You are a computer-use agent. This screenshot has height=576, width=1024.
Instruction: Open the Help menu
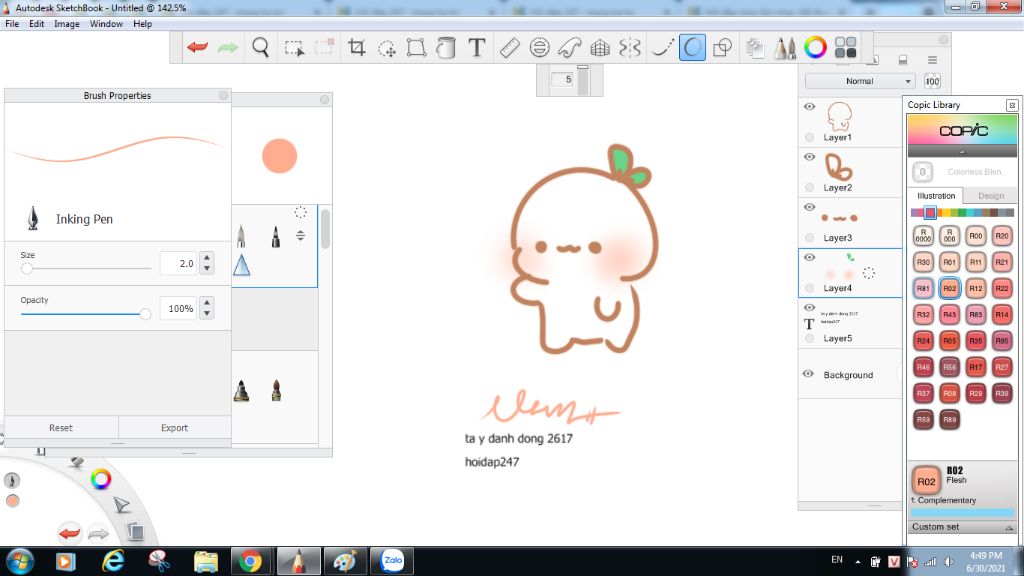[142, 24]
